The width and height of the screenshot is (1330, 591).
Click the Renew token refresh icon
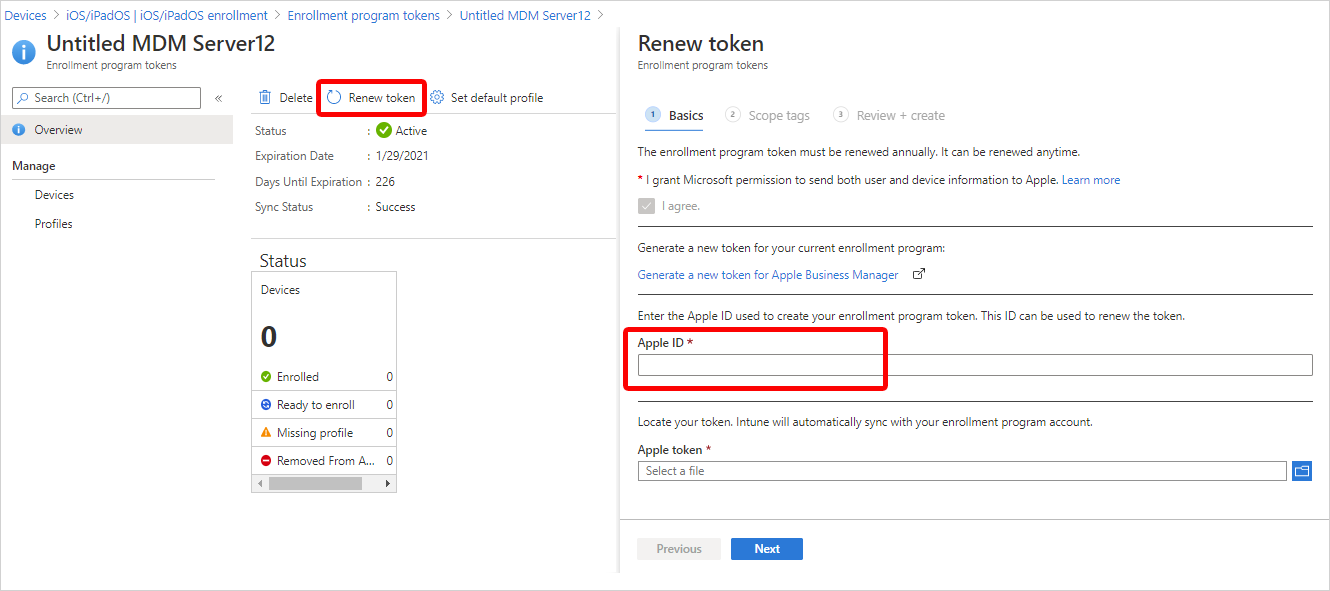334,98
